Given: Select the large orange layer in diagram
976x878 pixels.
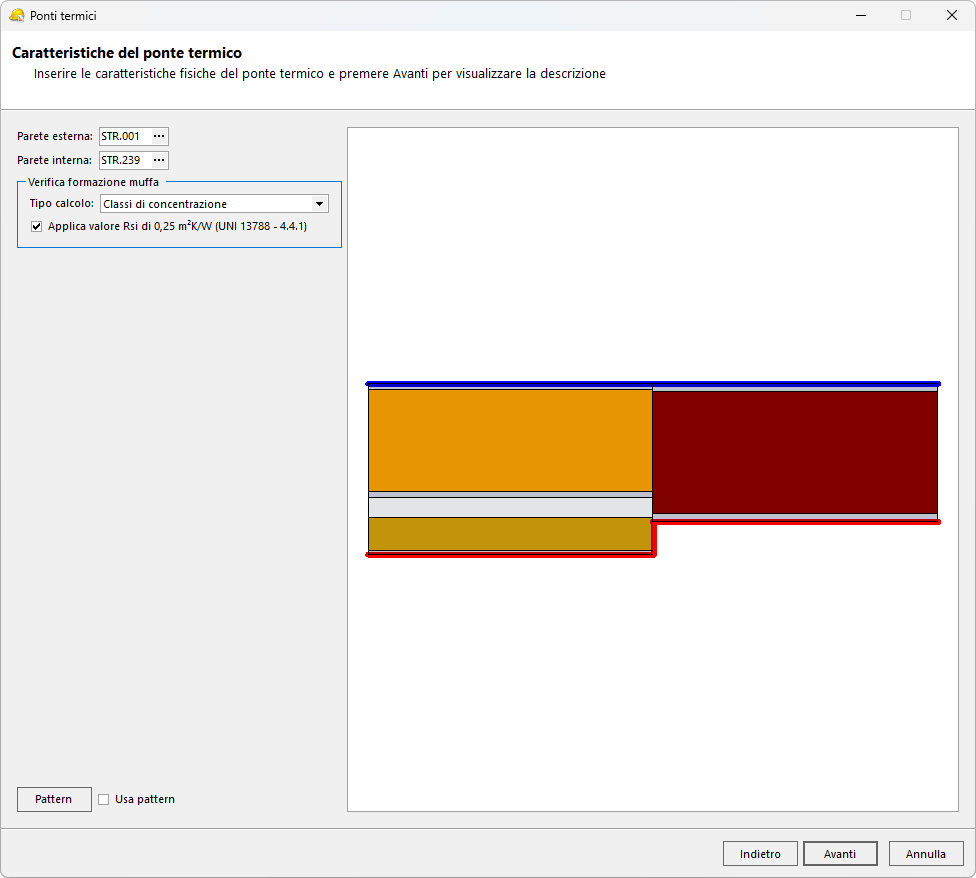Looking at the screenshot, I should click(x=510, y=440).
